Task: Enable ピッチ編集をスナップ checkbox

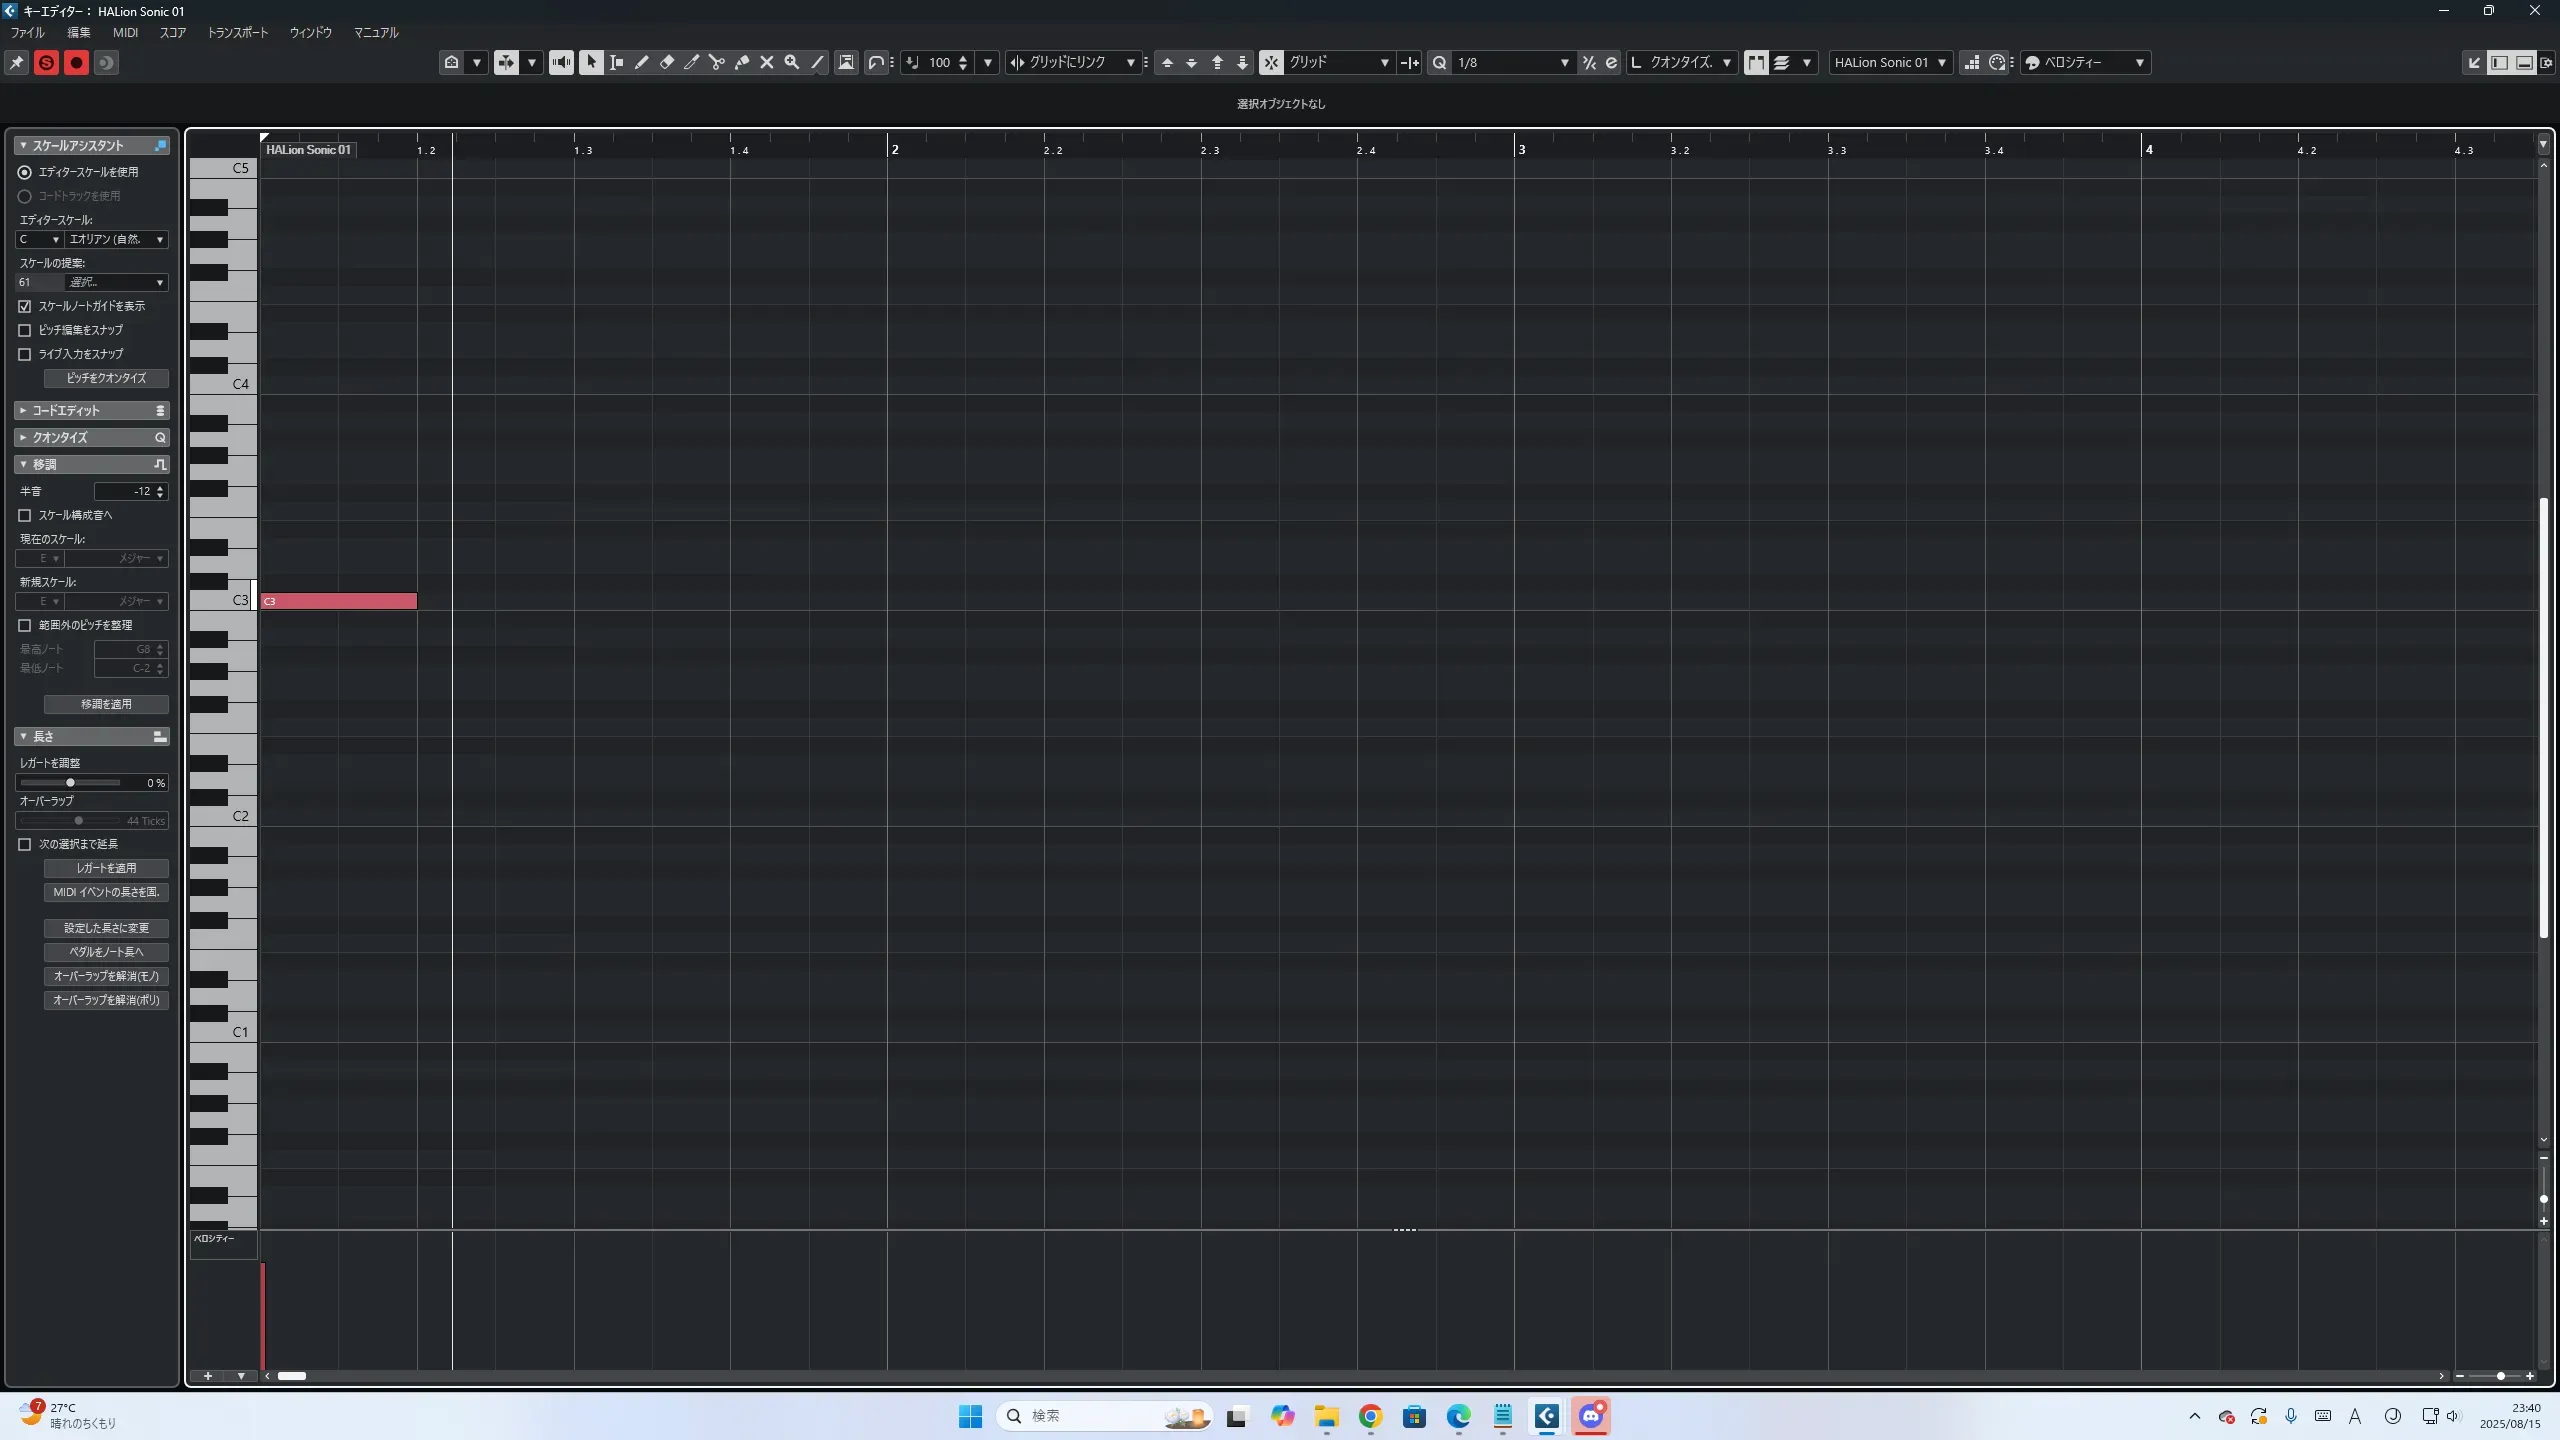Action: pos(25,330)
